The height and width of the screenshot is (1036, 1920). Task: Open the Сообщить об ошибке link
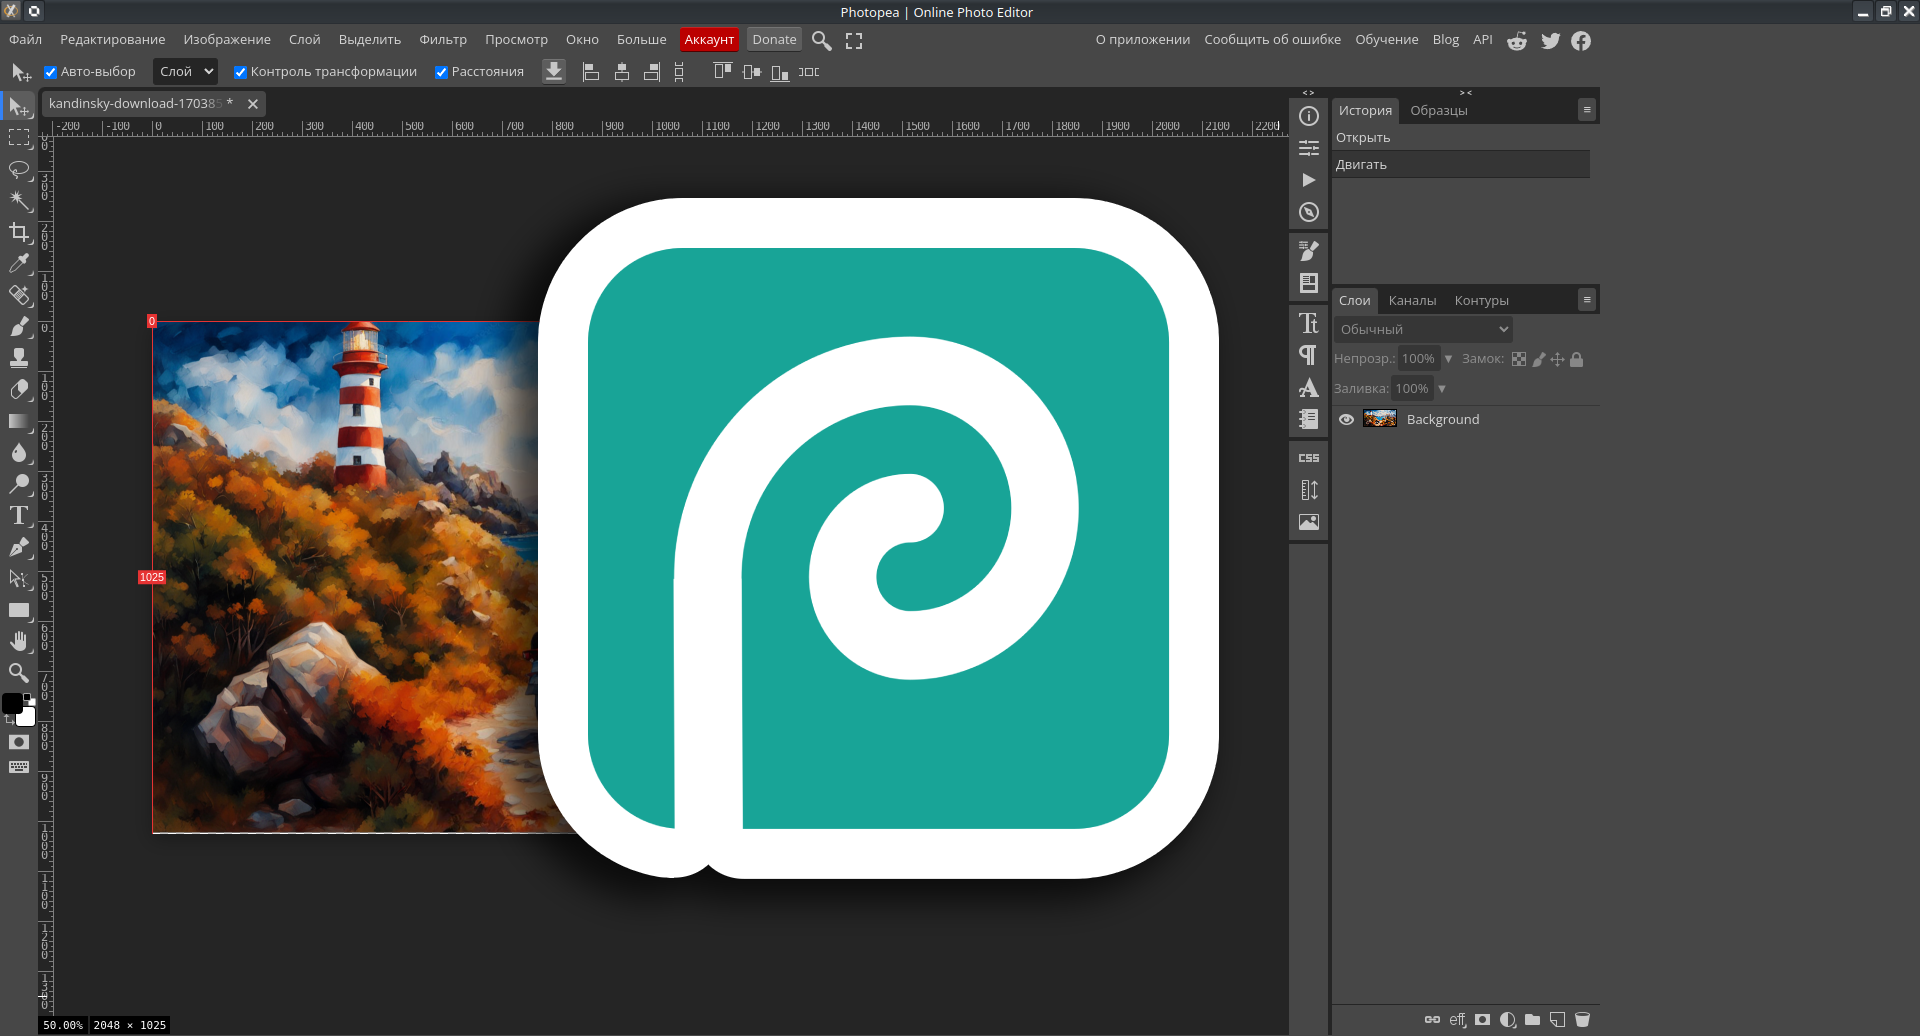coord(1272,40)
